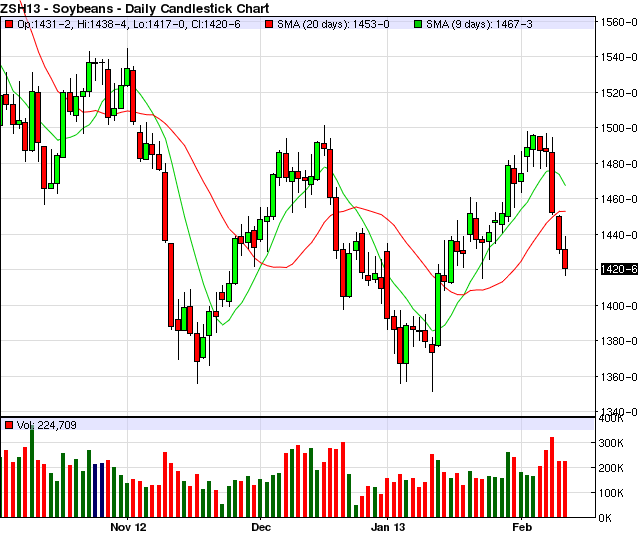Click the SMA (20 days): 1453-0 label
Screen dimensions: 640x536
click(x=333, y=24)
